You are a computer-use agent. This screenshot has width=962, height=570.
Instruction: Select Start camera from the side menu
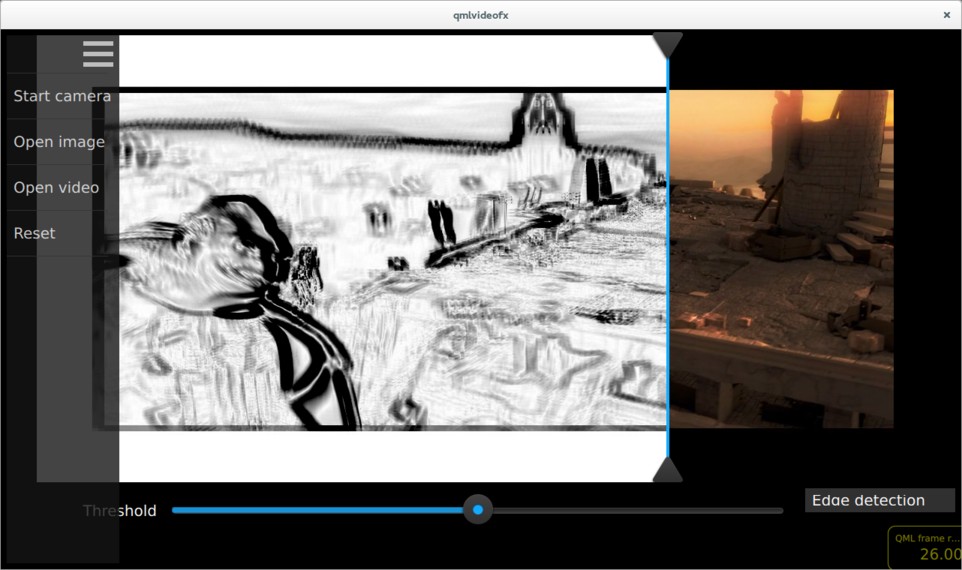coord(62,96)
